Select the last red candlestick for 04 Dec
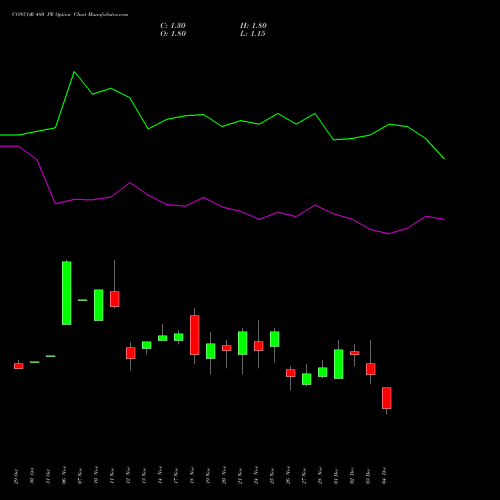The height and width of the screenshot is (500, 500). pyautogui.click(x=387, y=398)
